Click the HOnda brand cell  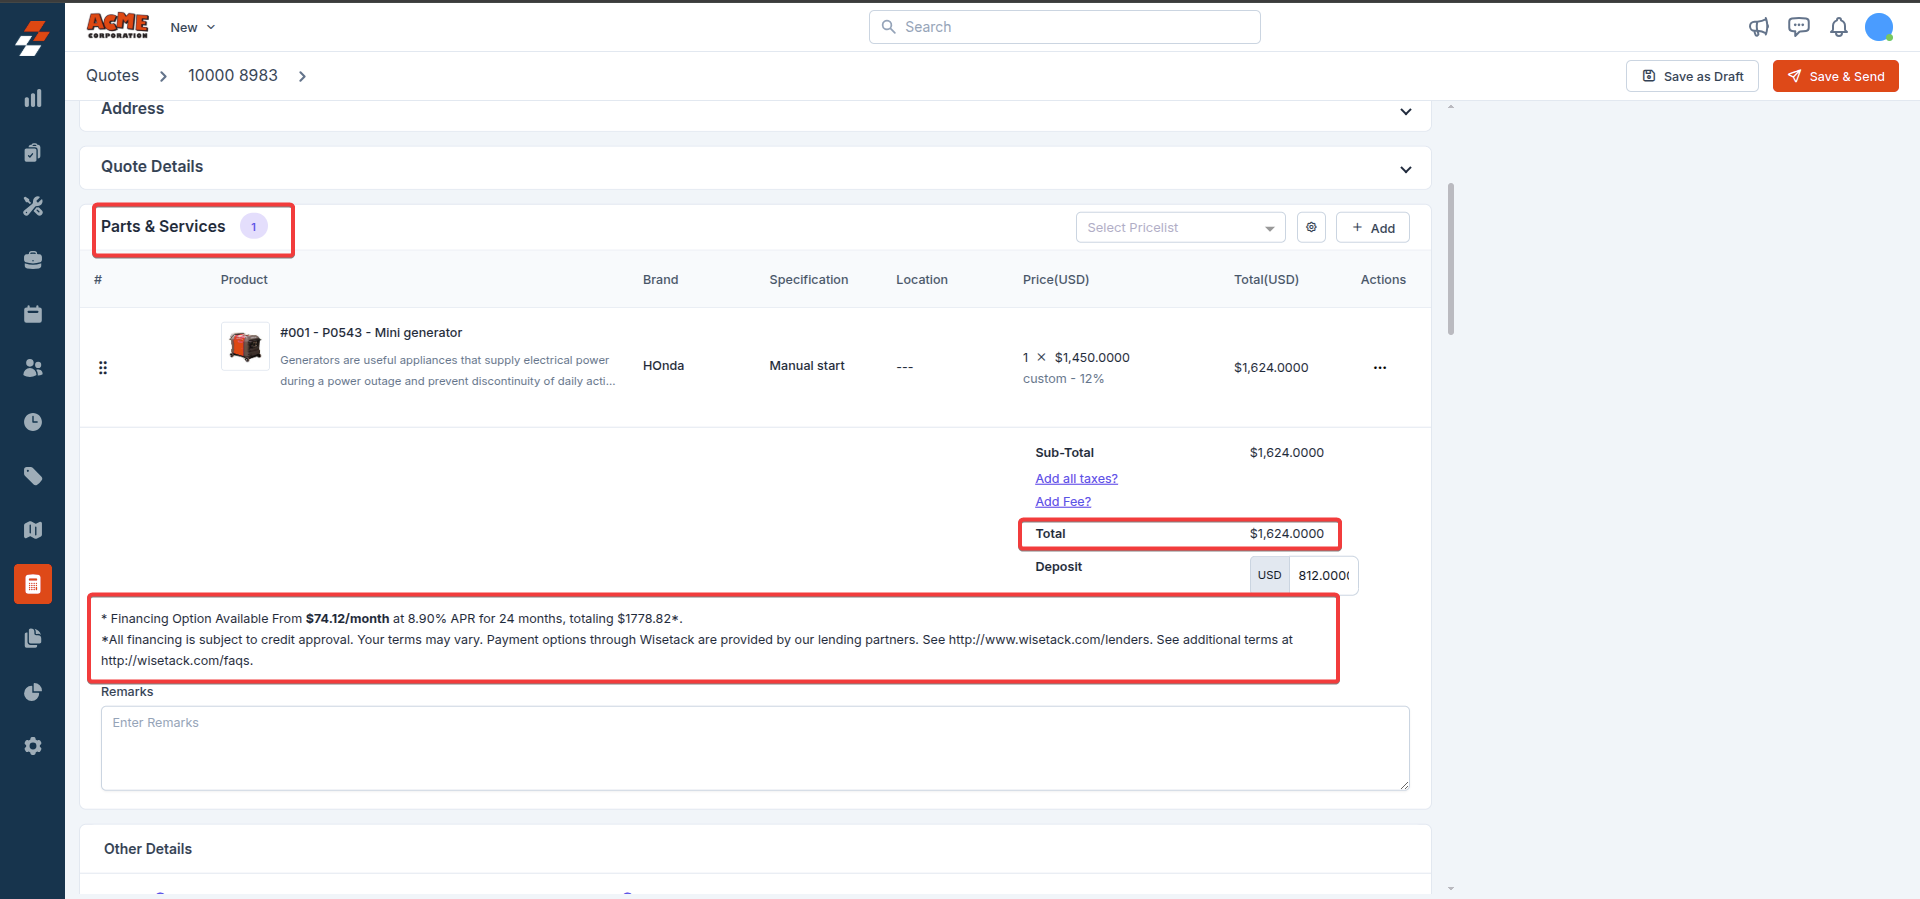(663, 366)
